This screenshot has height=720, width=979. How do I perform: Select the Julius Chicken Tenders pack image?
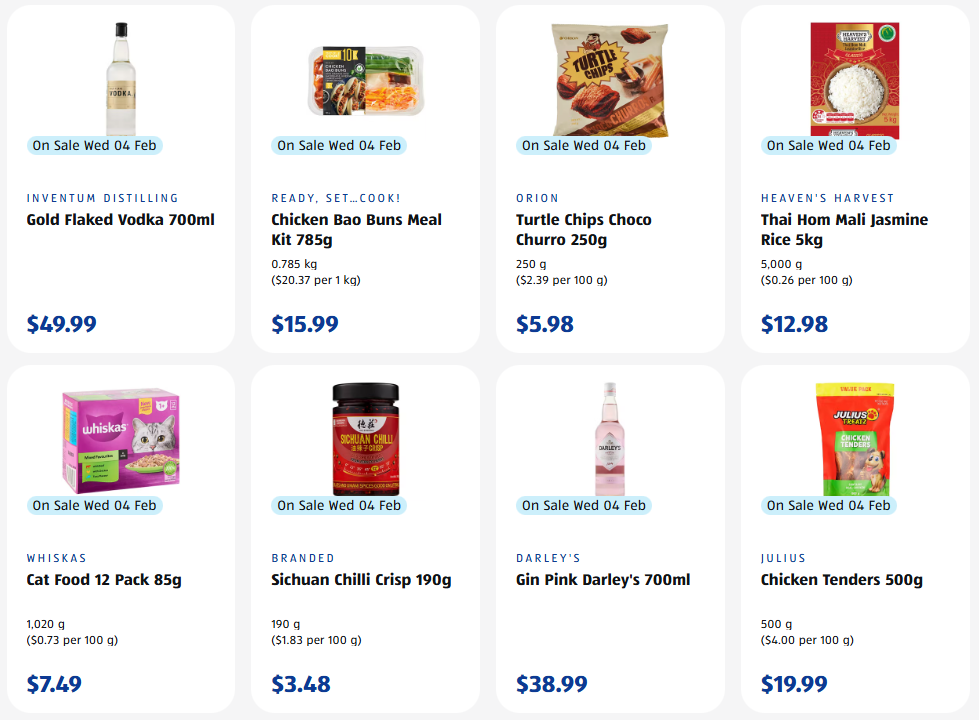click(854, 440)
